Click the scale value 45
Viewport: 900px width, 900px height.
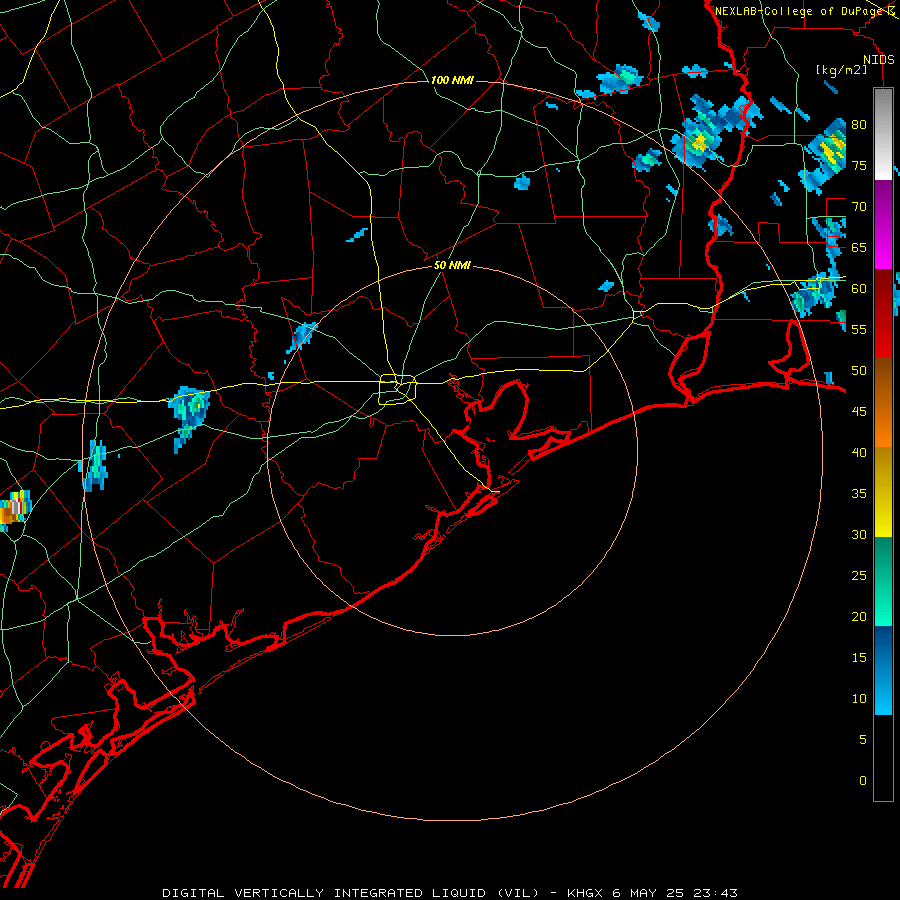[x=859, y=412]
